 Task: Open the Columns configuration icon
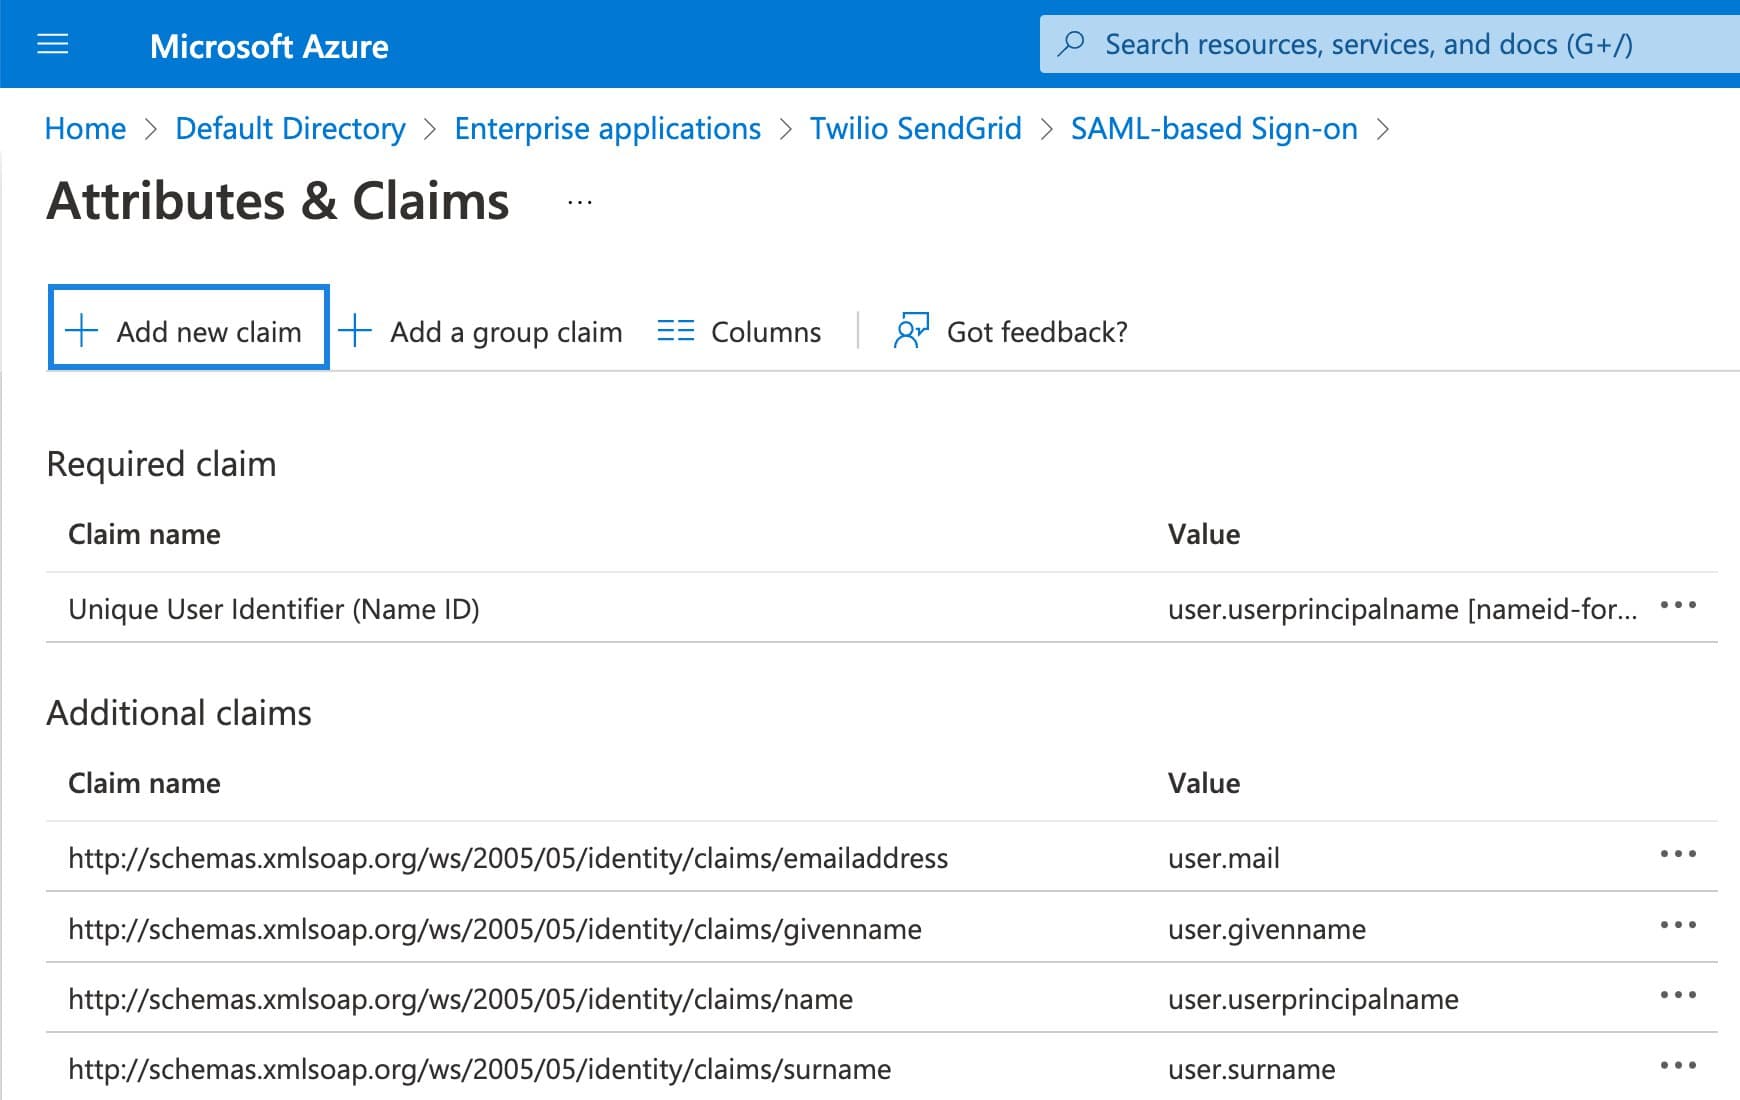point(675,331)
